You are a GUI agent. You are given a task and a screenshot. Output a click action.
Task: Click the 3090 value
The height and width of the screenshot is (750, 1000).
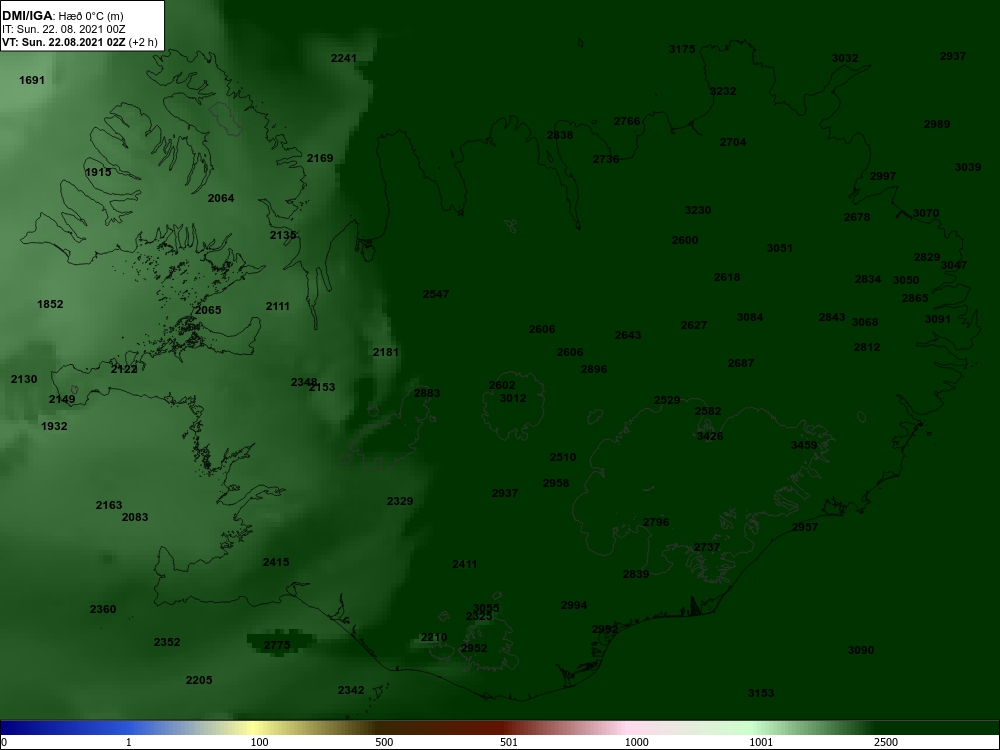pyautogui.click(x=860, y=651)
